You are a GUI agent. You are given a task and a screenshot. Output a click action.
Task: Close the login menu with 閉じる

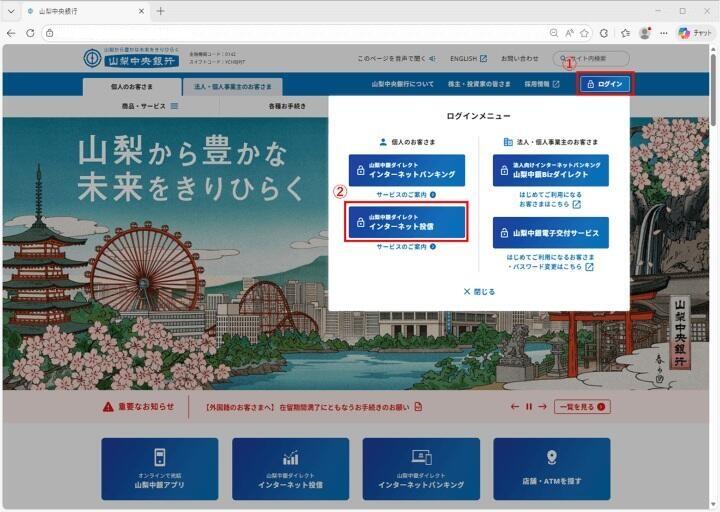479,291
